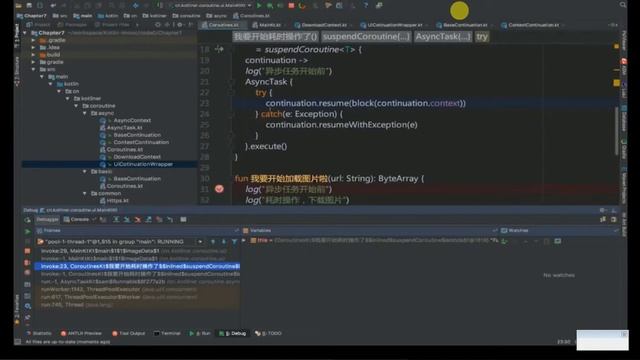Click the help question mark toolbar icon
Viewport: 640px width, 360px height.
365,5
